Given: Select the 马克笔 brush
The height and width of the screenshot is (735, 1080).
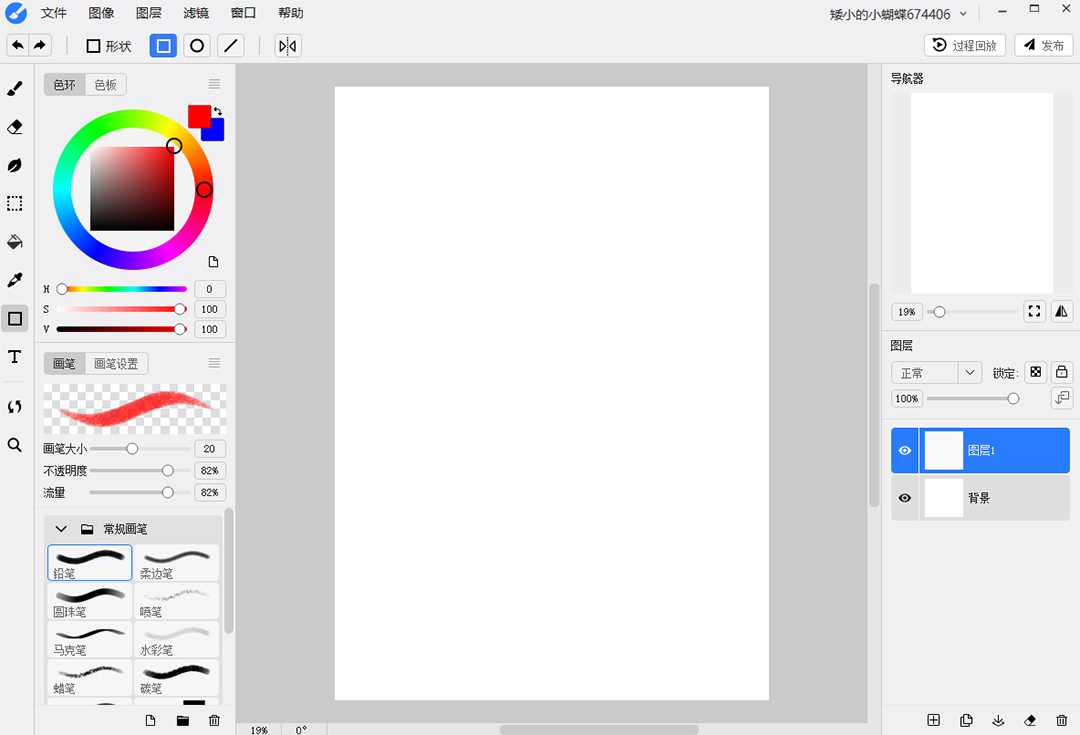Looking at the screenshot, I should pyautogui.click(x=90, y=639).
